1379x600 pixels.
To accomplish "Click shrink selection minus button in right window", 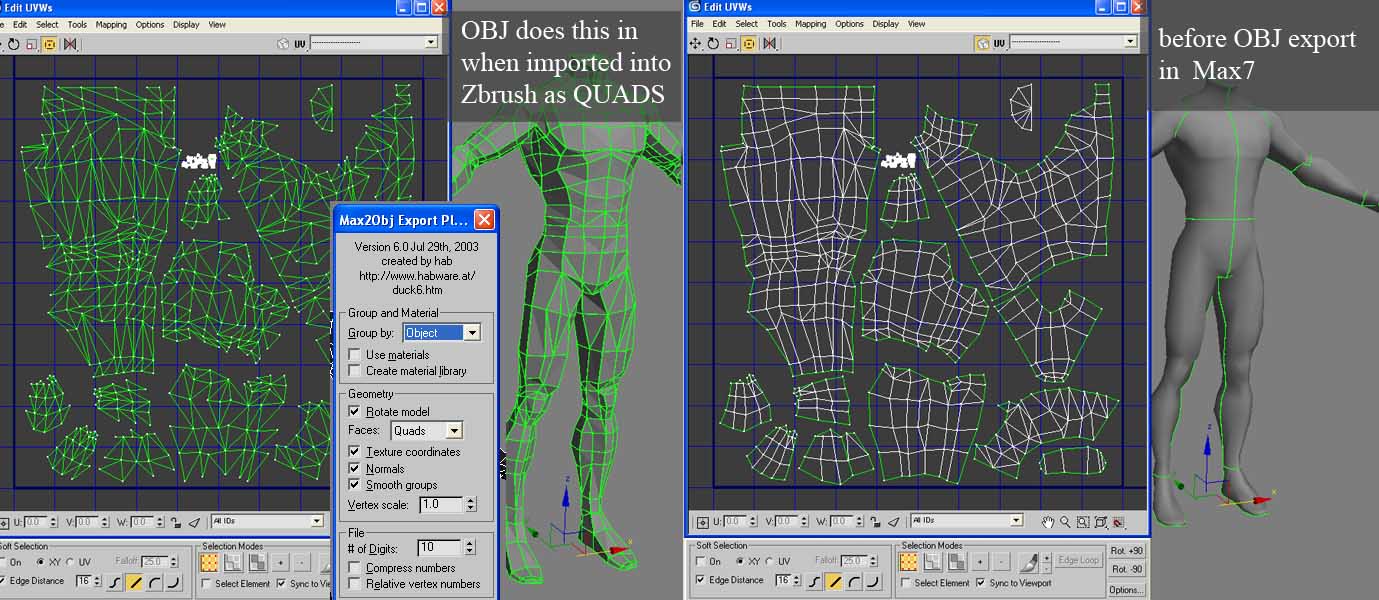I will click(x=1002, y=562).
